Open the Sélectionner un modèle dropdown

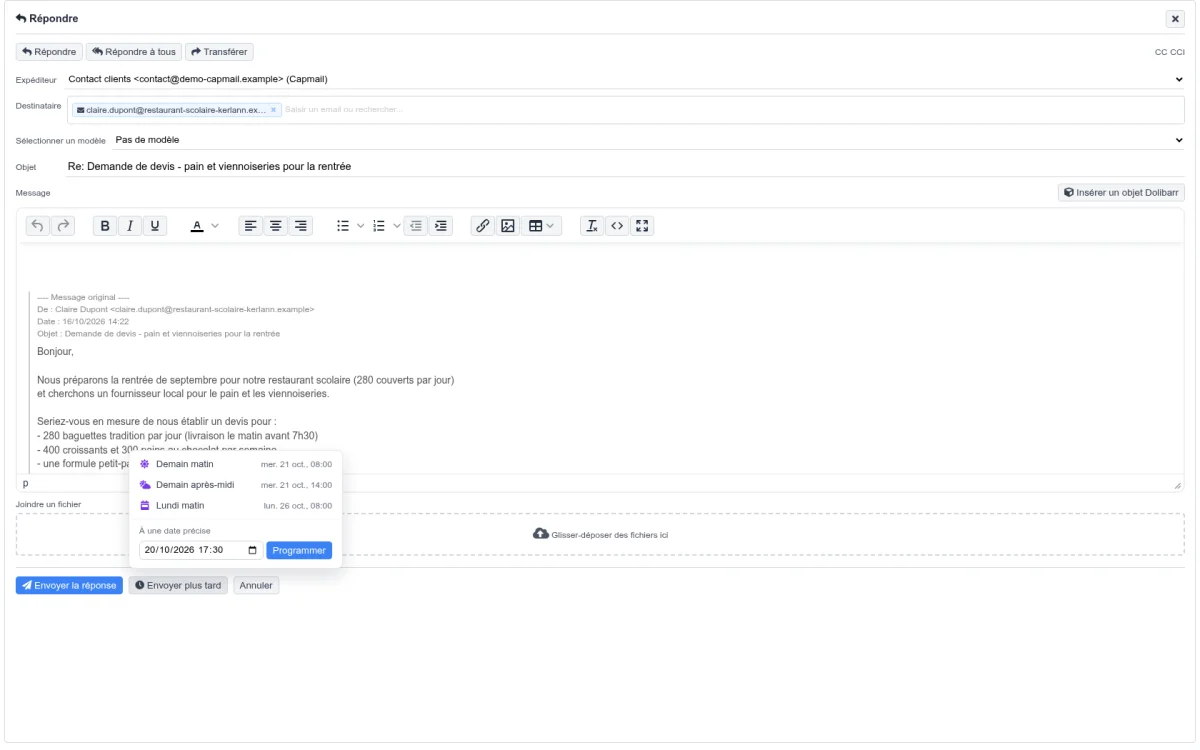[x=648, y=140]
